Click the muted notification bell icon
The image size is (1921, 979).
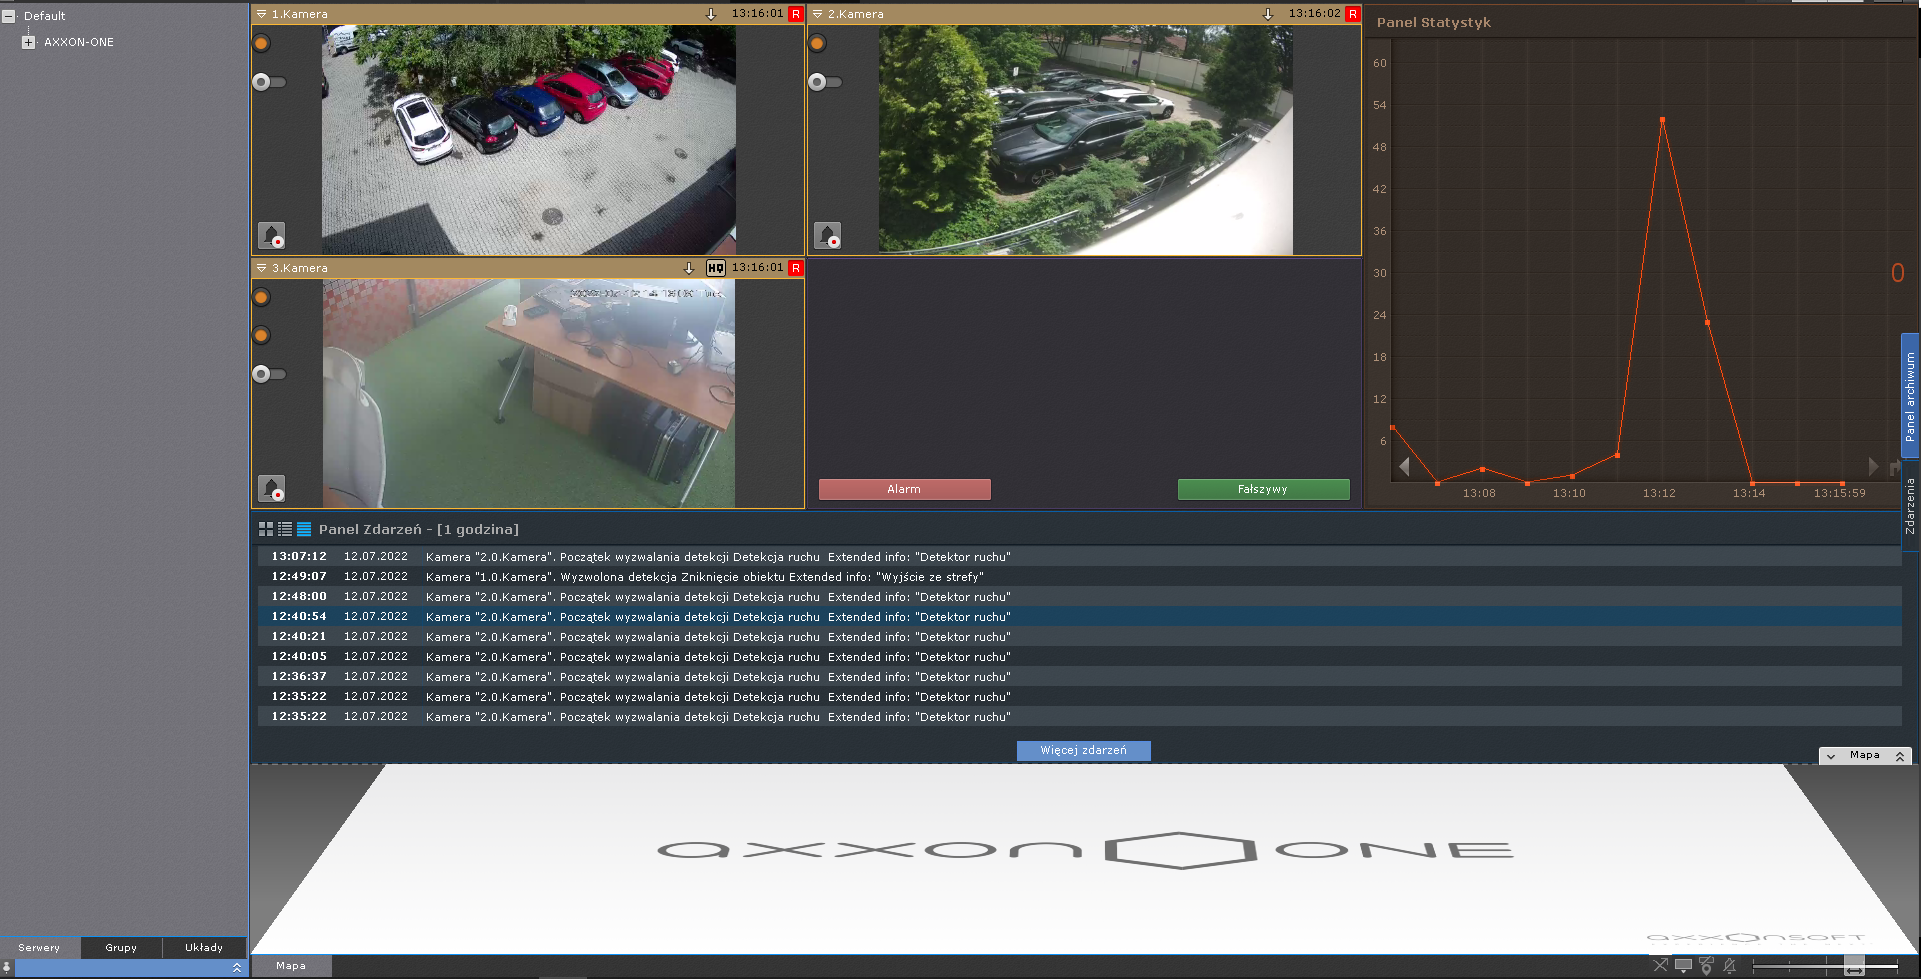[x=1730, y=966]
